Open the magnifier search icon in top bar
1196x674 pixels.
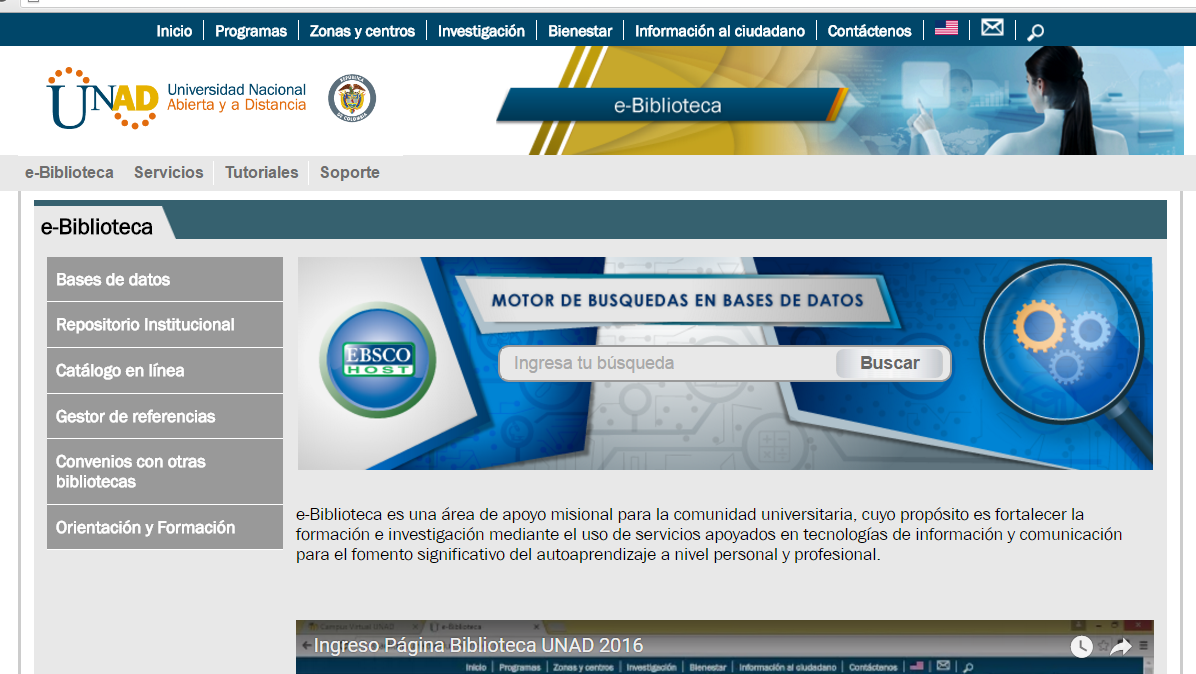1035,32
